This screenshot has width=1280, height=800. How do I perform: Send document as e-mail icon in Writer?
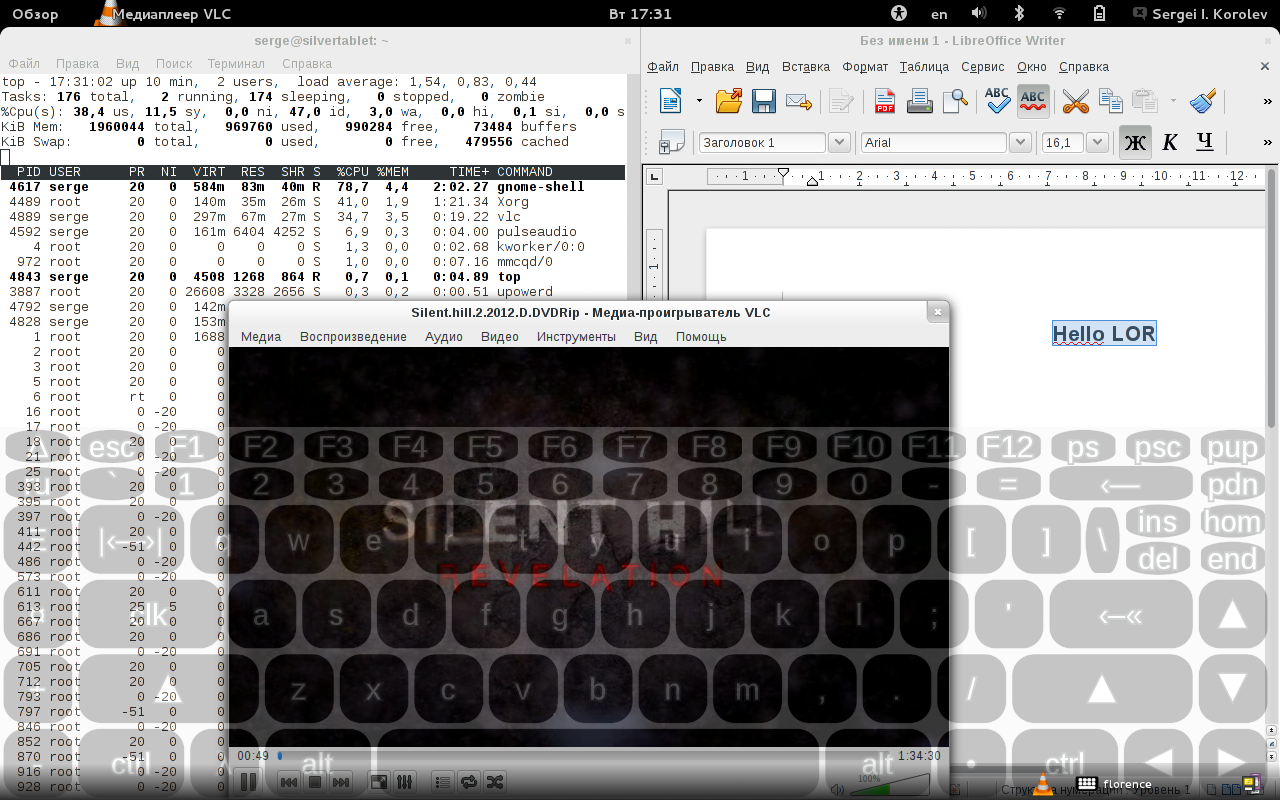point(798,101)
